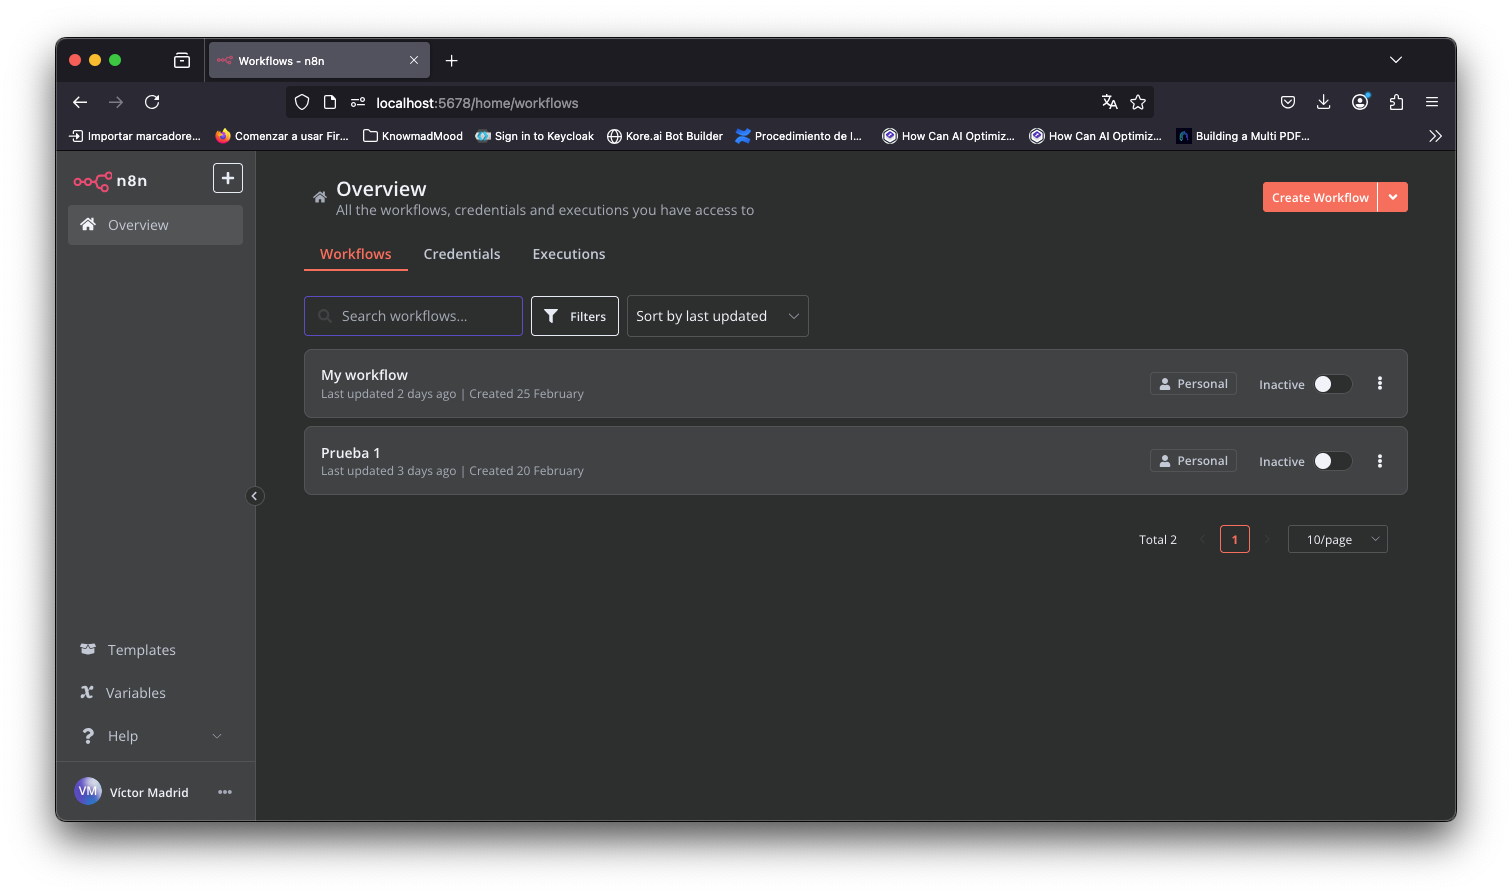Switch to the Executions tab
The image size is (1512, 895).
point(569,254)
